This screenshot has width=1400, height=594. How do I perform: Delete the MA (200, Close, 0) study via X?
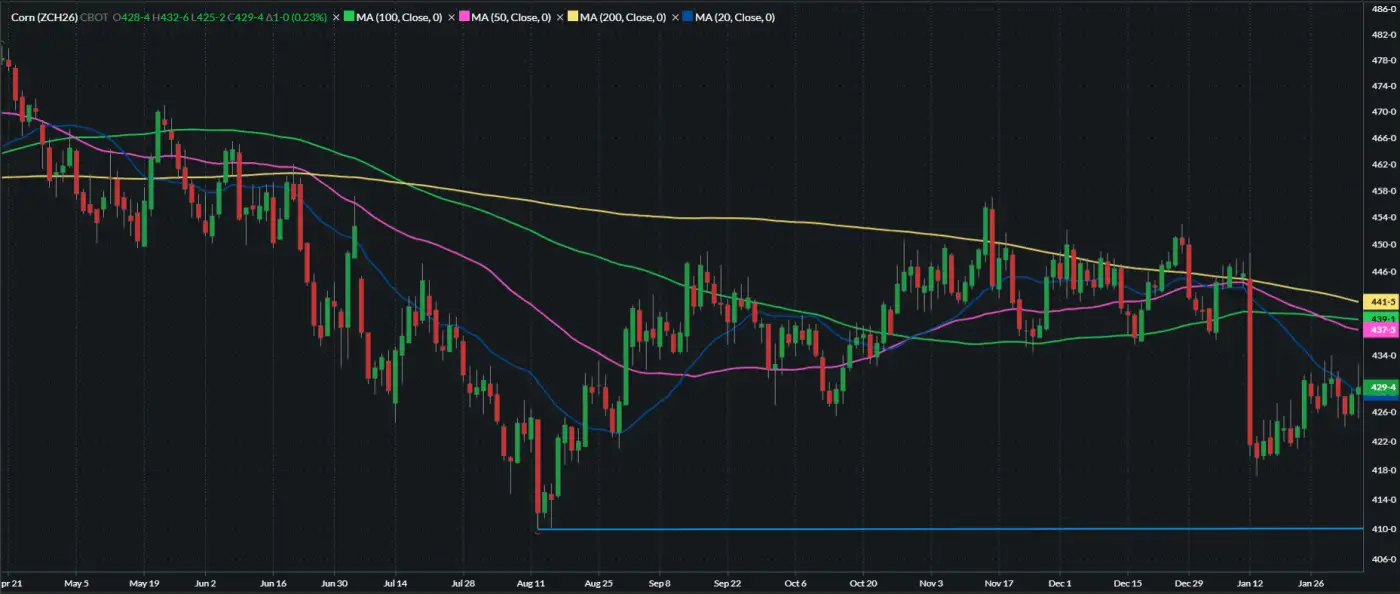(561, 17)
